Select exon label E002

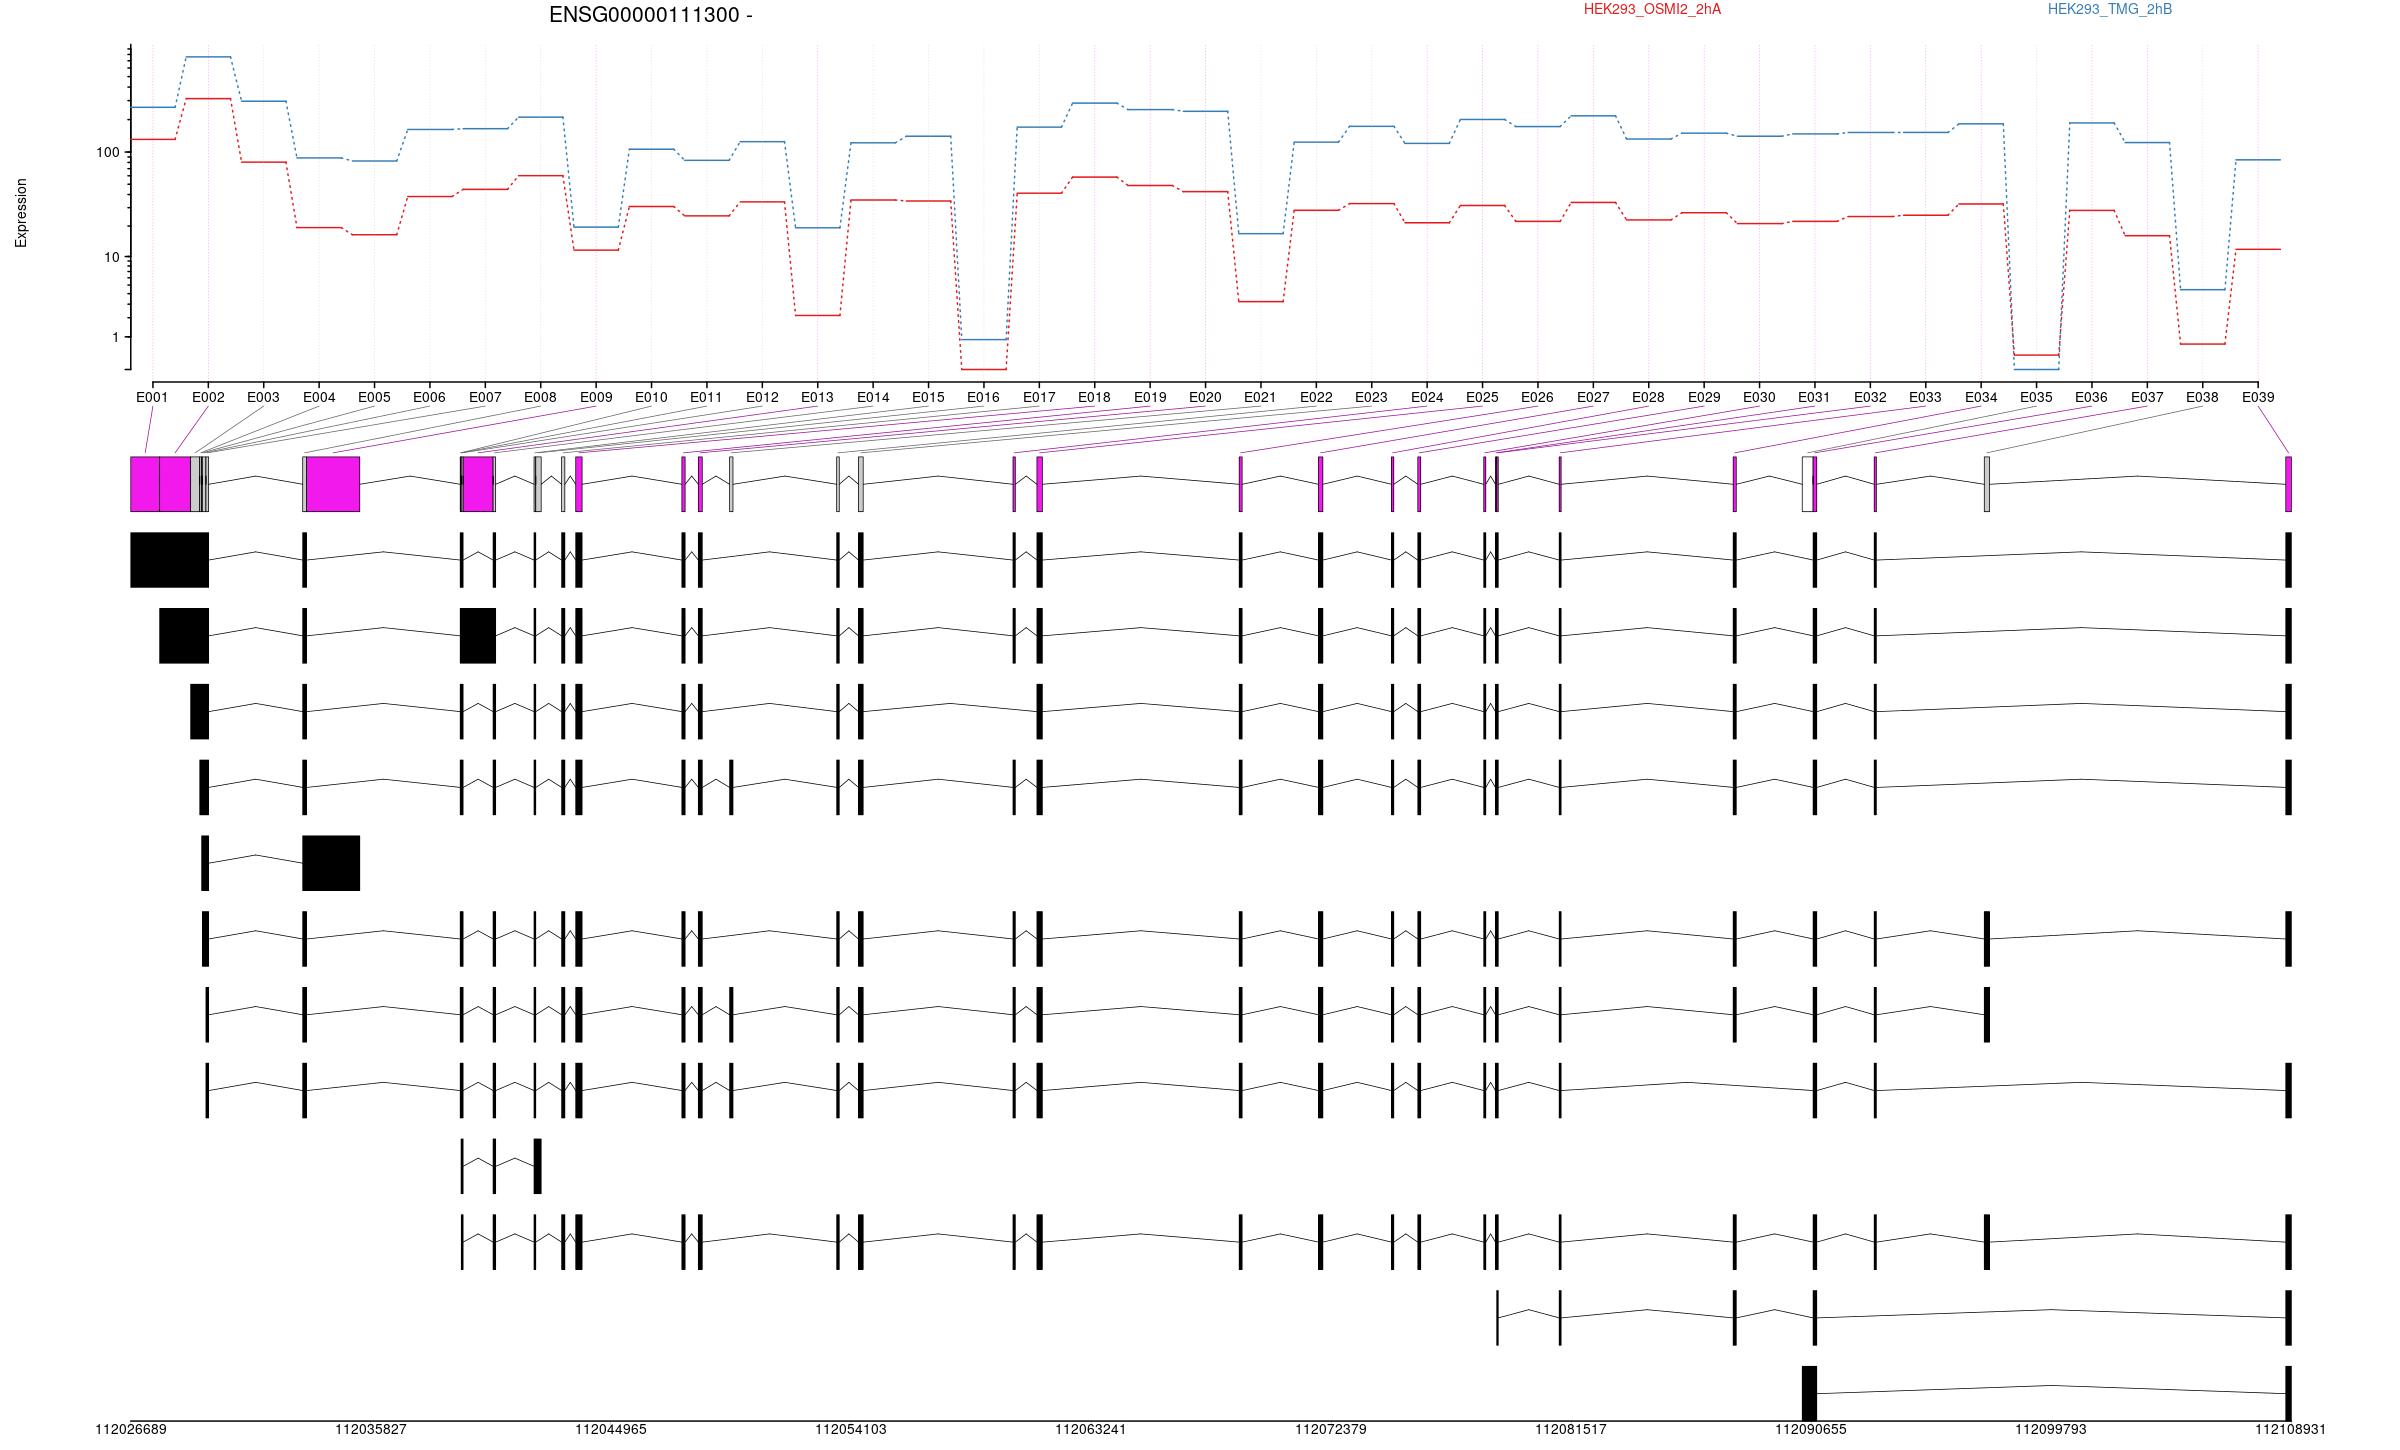tap(208, 397)
